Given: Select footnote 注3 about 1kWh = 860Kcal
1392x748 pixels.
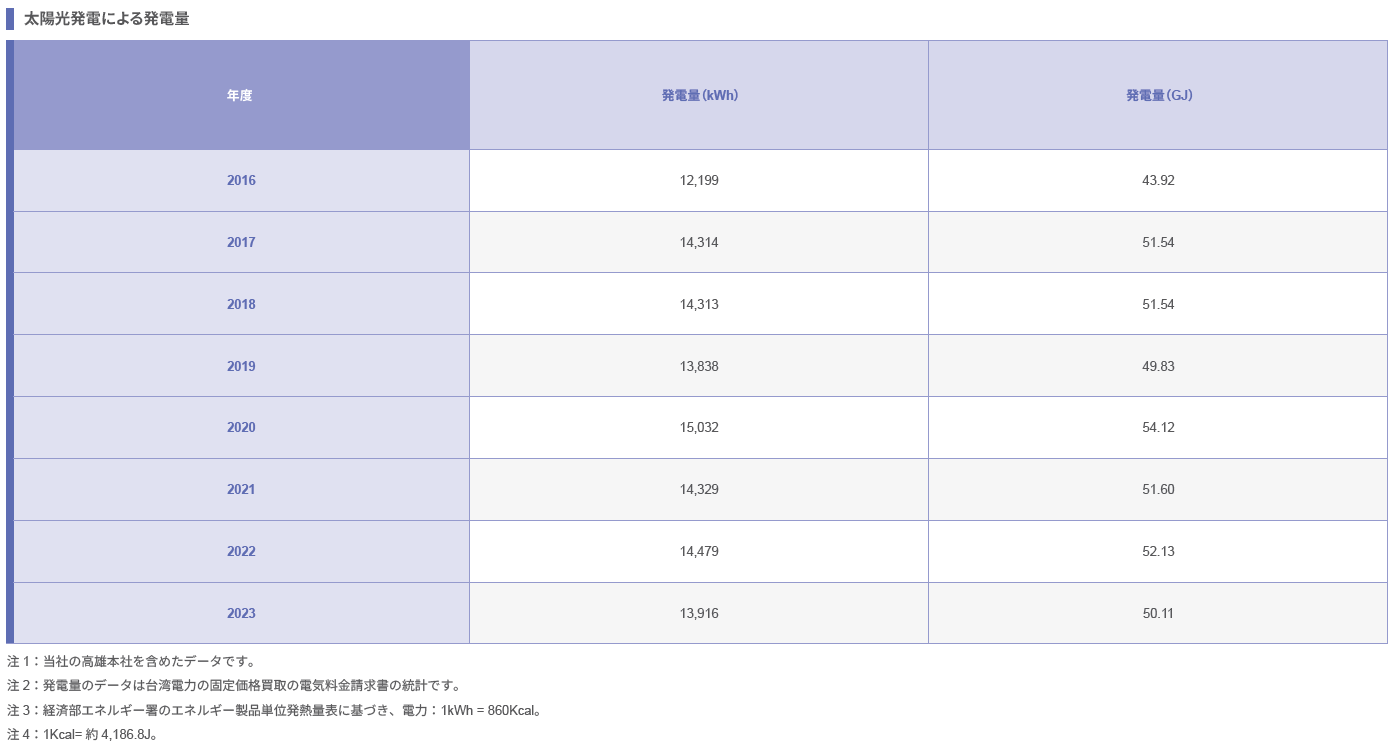Looking at the screenshot, I should 275,710.
